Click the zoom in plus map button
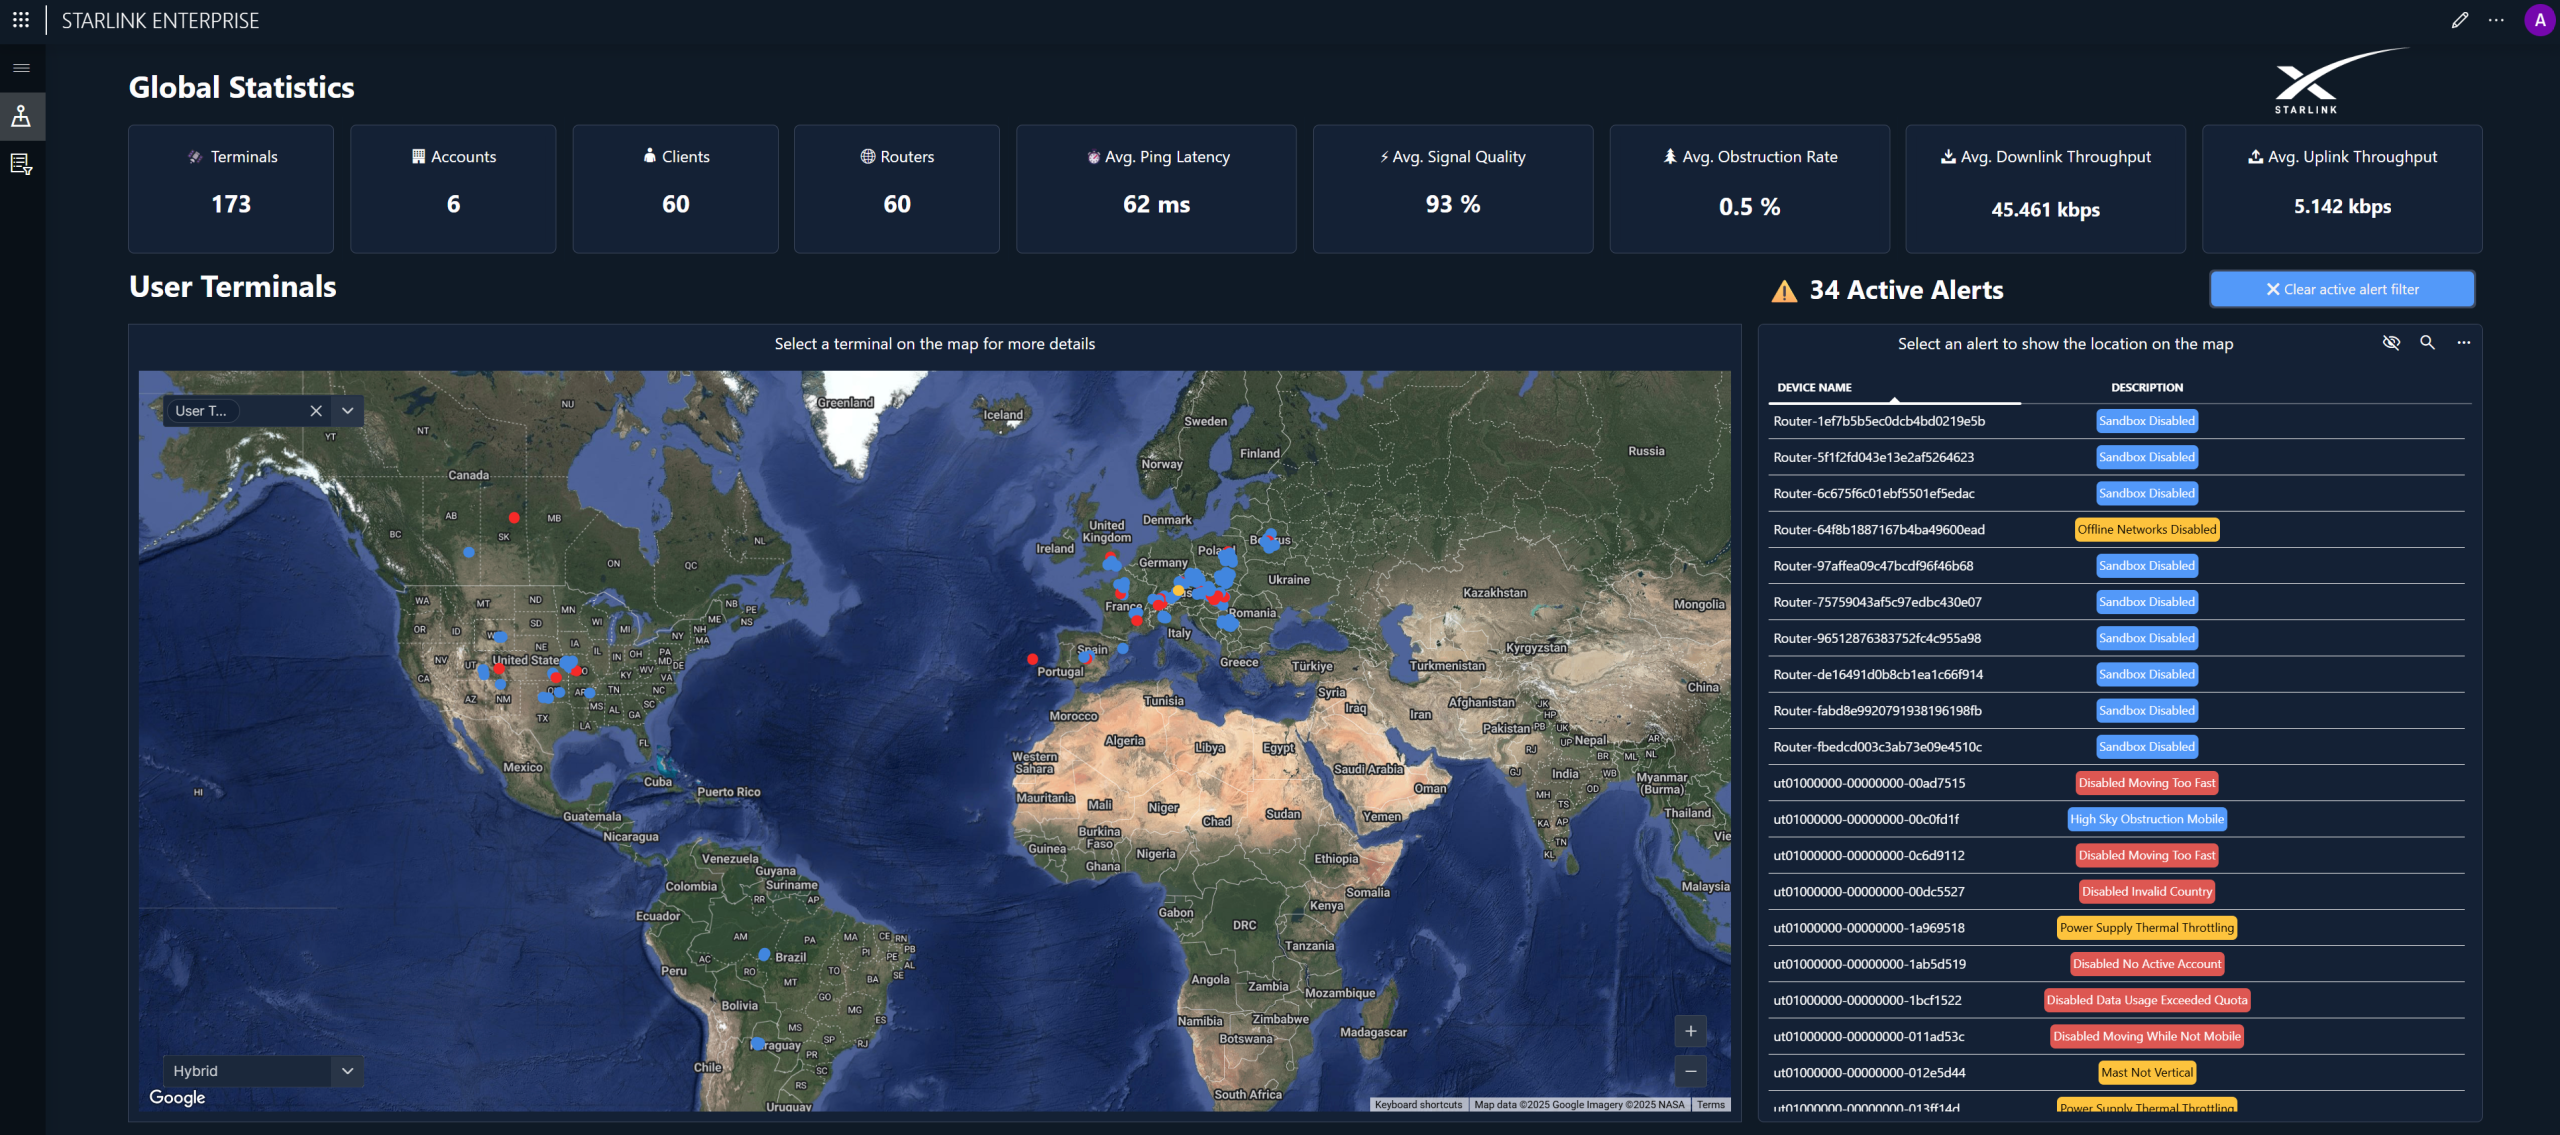The height and width of the screenshot is (1135, 2560). click(x=1690, y=1031)
